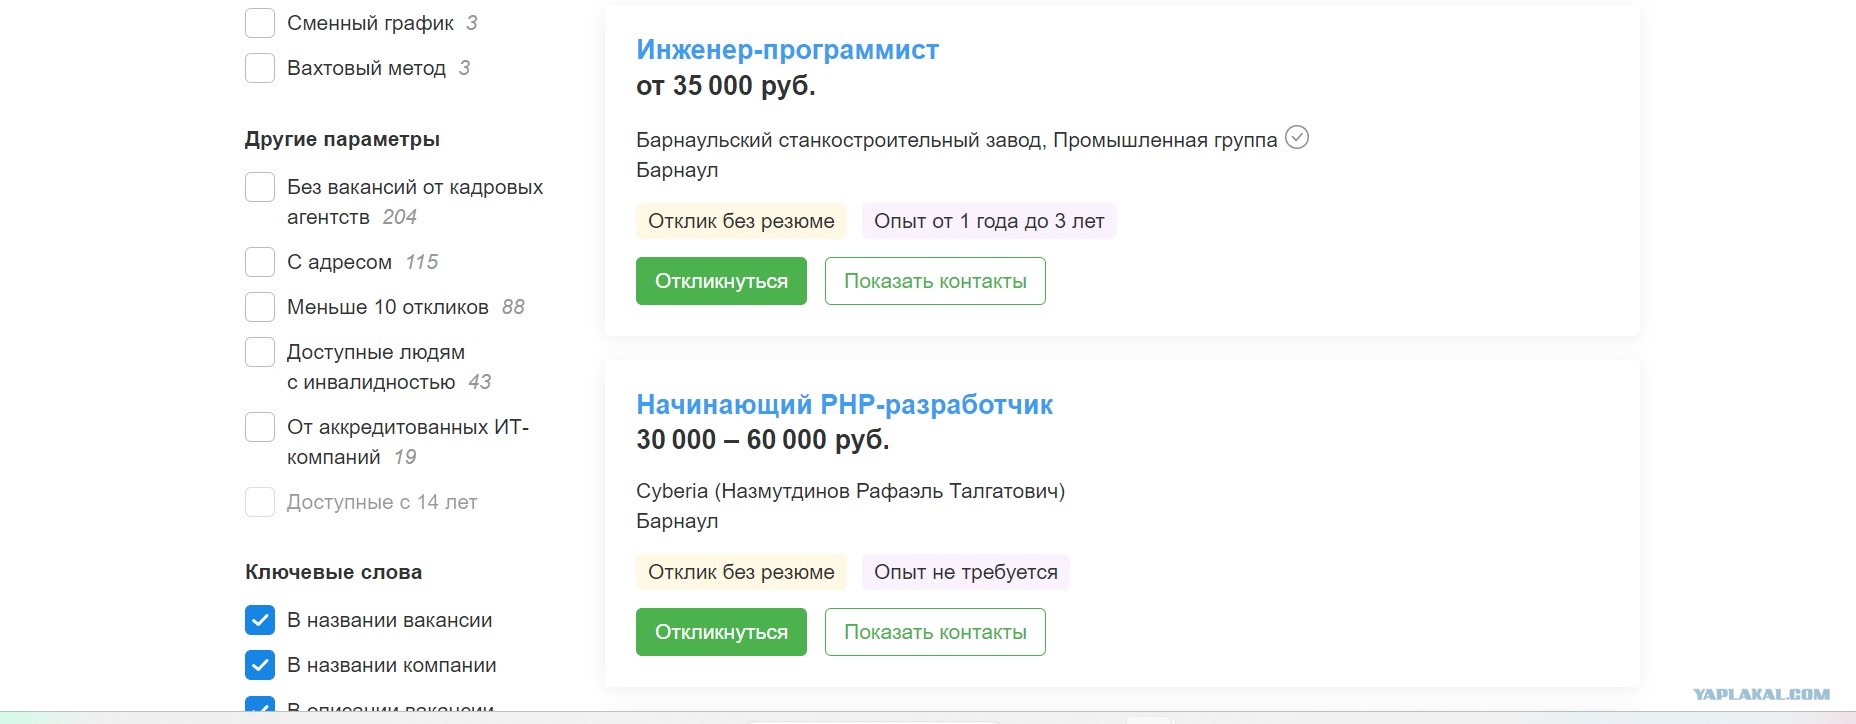1856x724 pixels.
Task: Open the Cyberia employer page
Action: (850, 491)
